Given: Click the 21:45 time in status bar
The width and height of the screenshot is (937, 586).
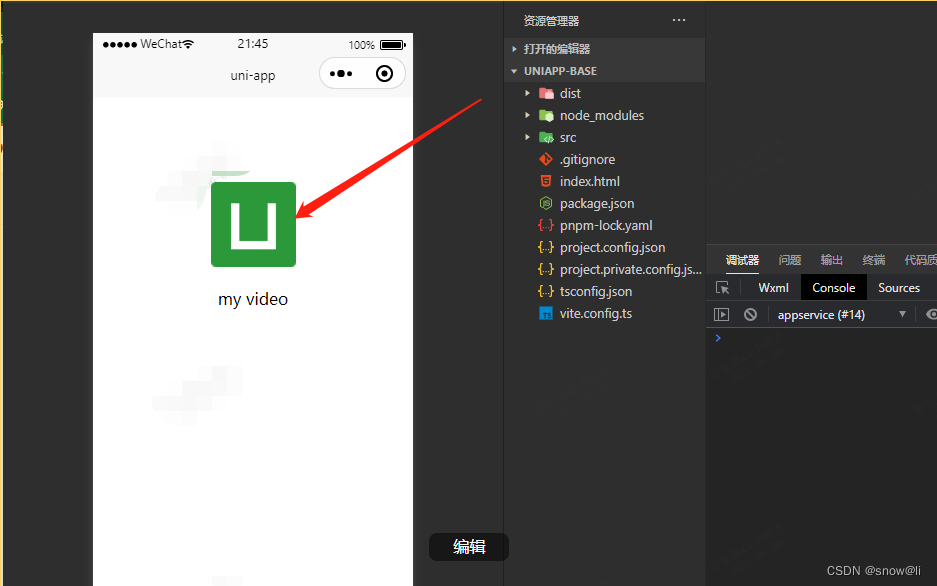Looking at the screenshot, I should click(253, 44).
